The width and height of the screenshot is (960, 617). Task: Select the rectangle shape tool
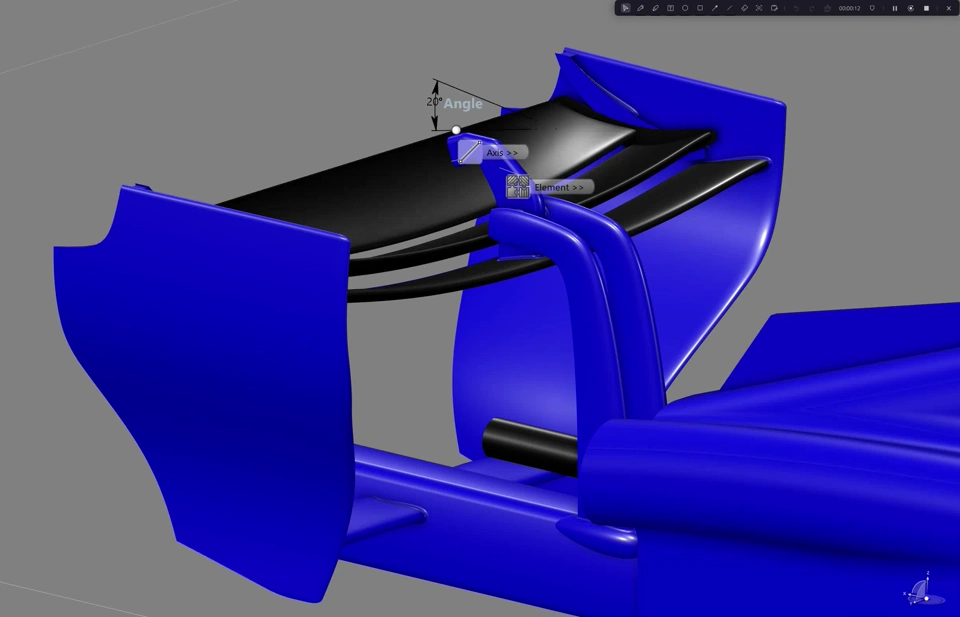(x=700, y=8)
